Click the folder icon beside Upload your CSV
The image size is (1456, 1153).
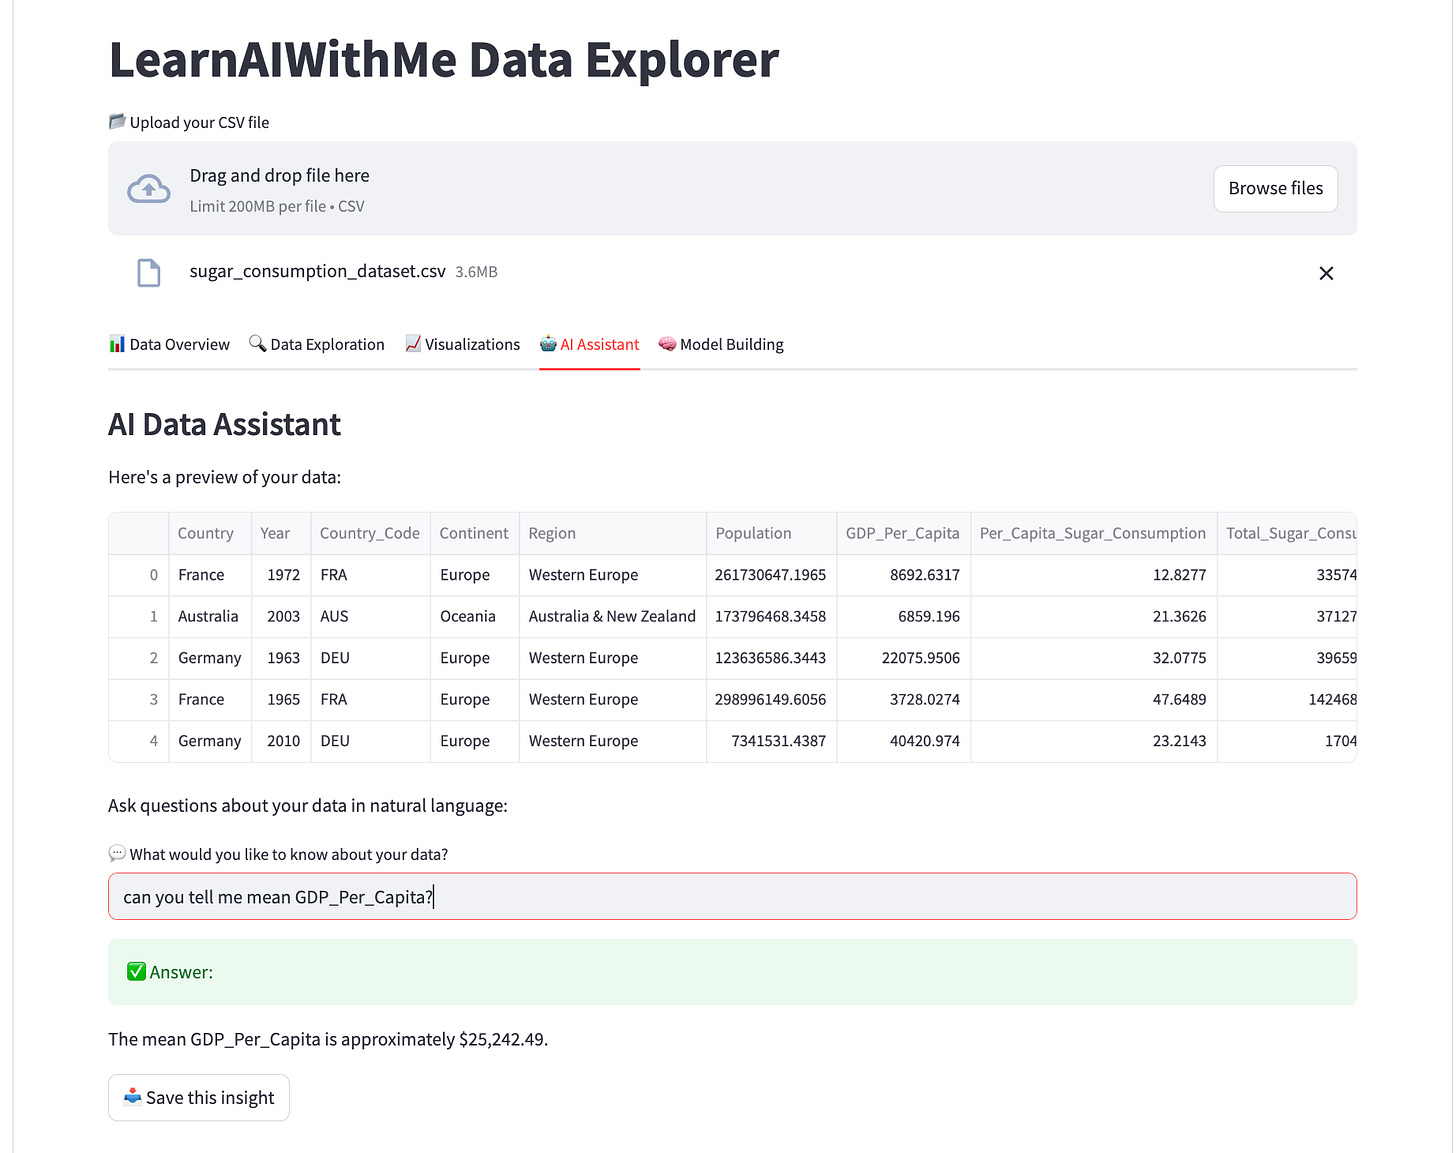click(117, 122)
